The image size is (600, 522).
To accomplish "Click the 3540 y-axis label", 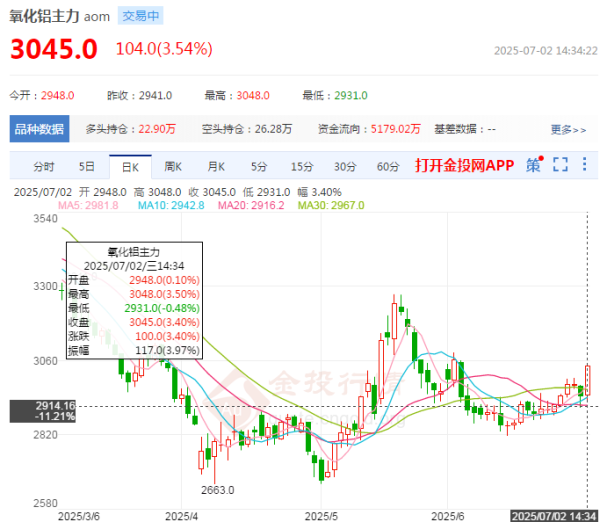I will 46,219.
